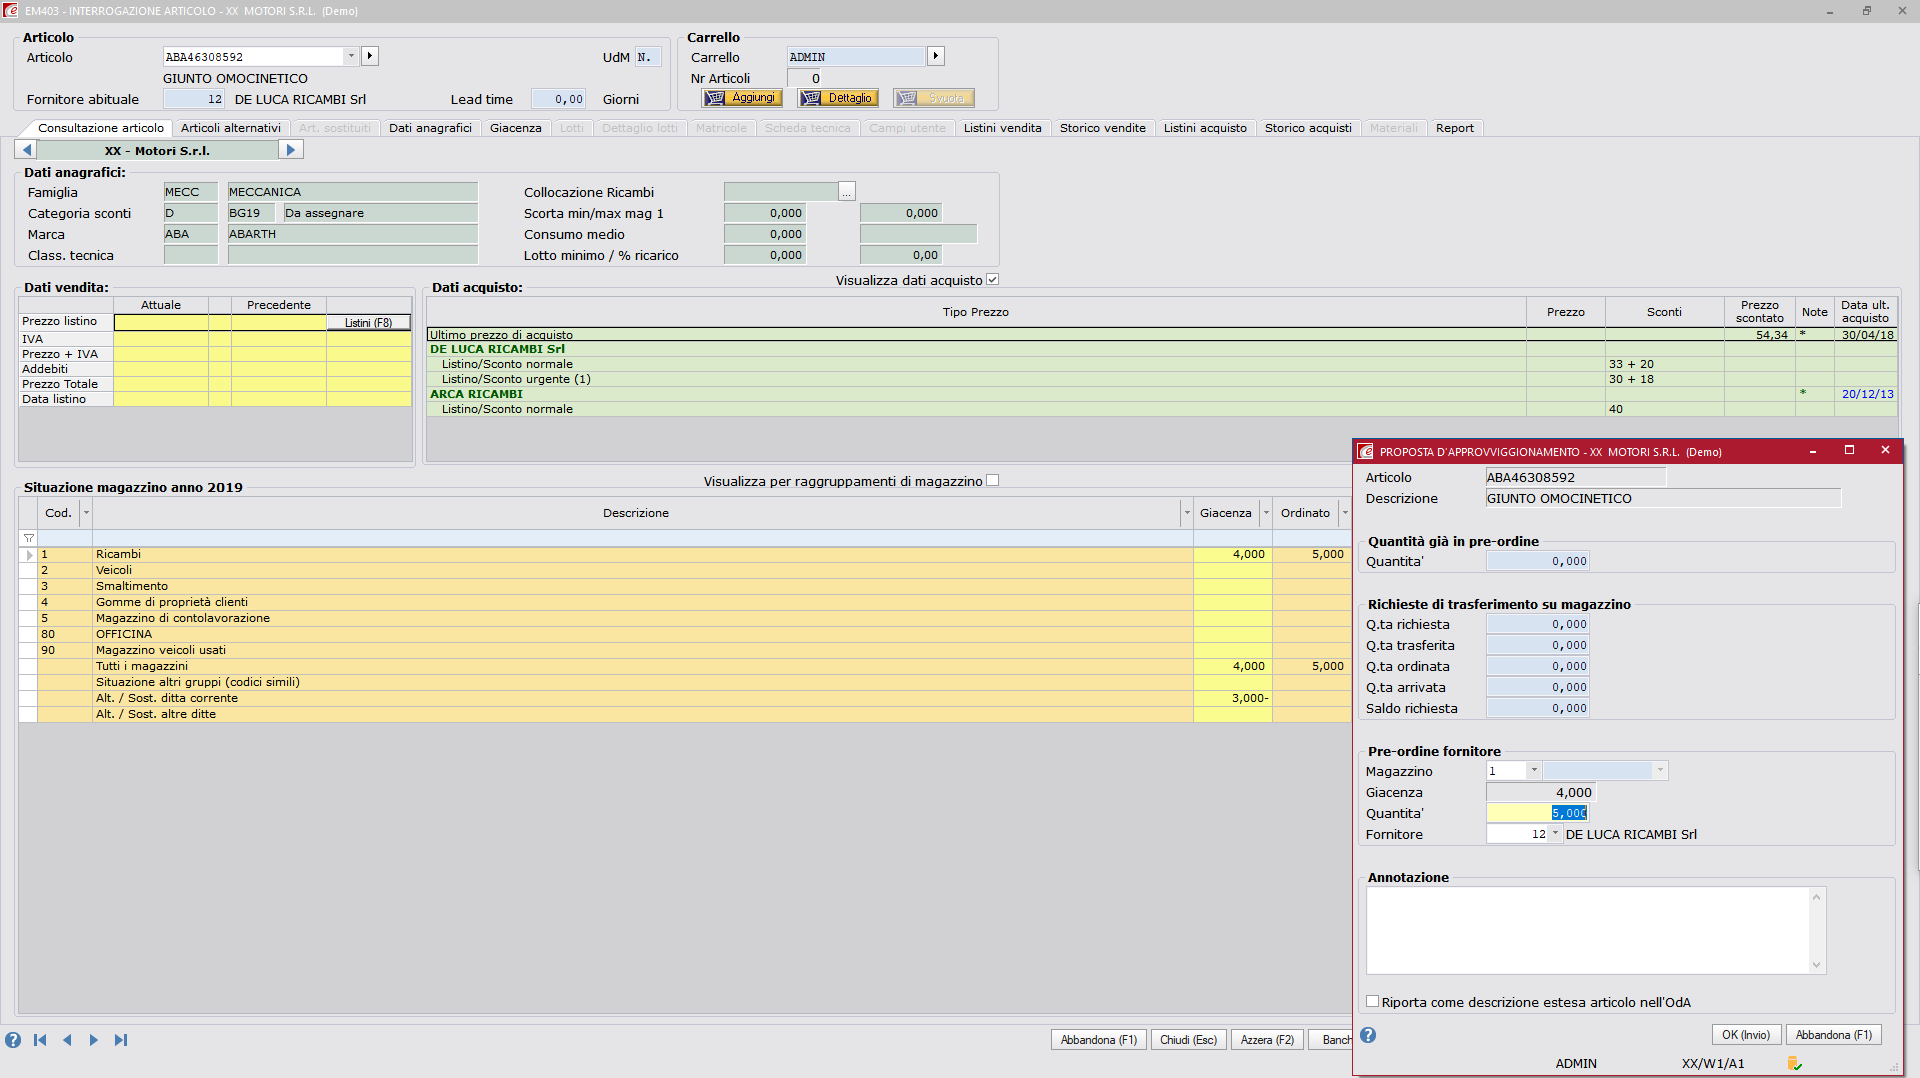Open Ordinato column filter dropdown
This screenshot has height=1078, width=1920.
[x=1345, y=513]
